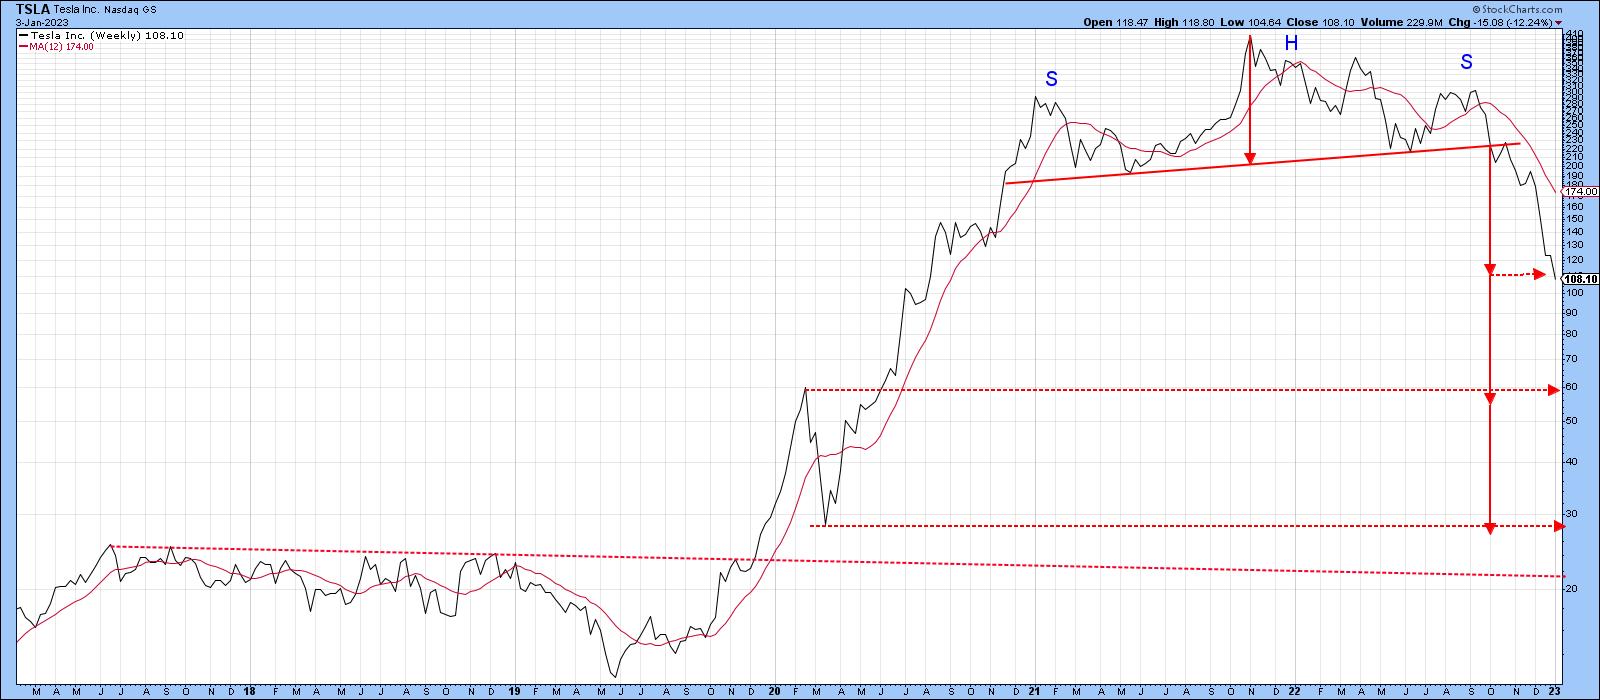Viewport: 1600px width, 700px height.
Task: Click the Open 118.47 value
Action: (x=1117, y=22)
